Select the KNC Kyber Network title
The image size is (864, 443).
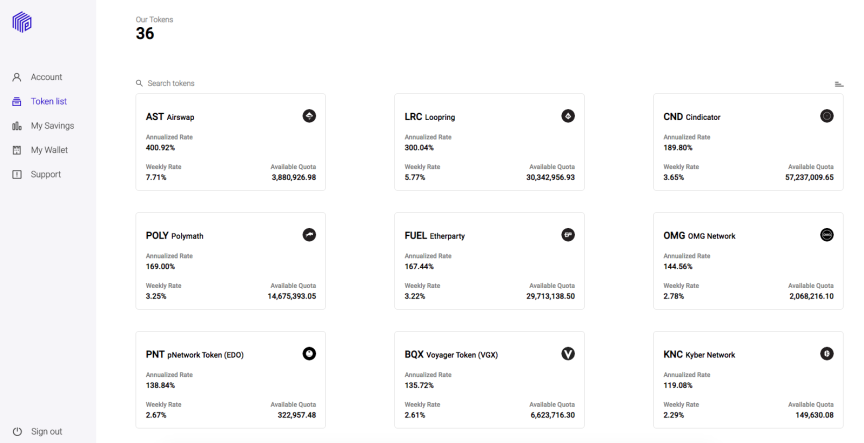coord(699,355)
